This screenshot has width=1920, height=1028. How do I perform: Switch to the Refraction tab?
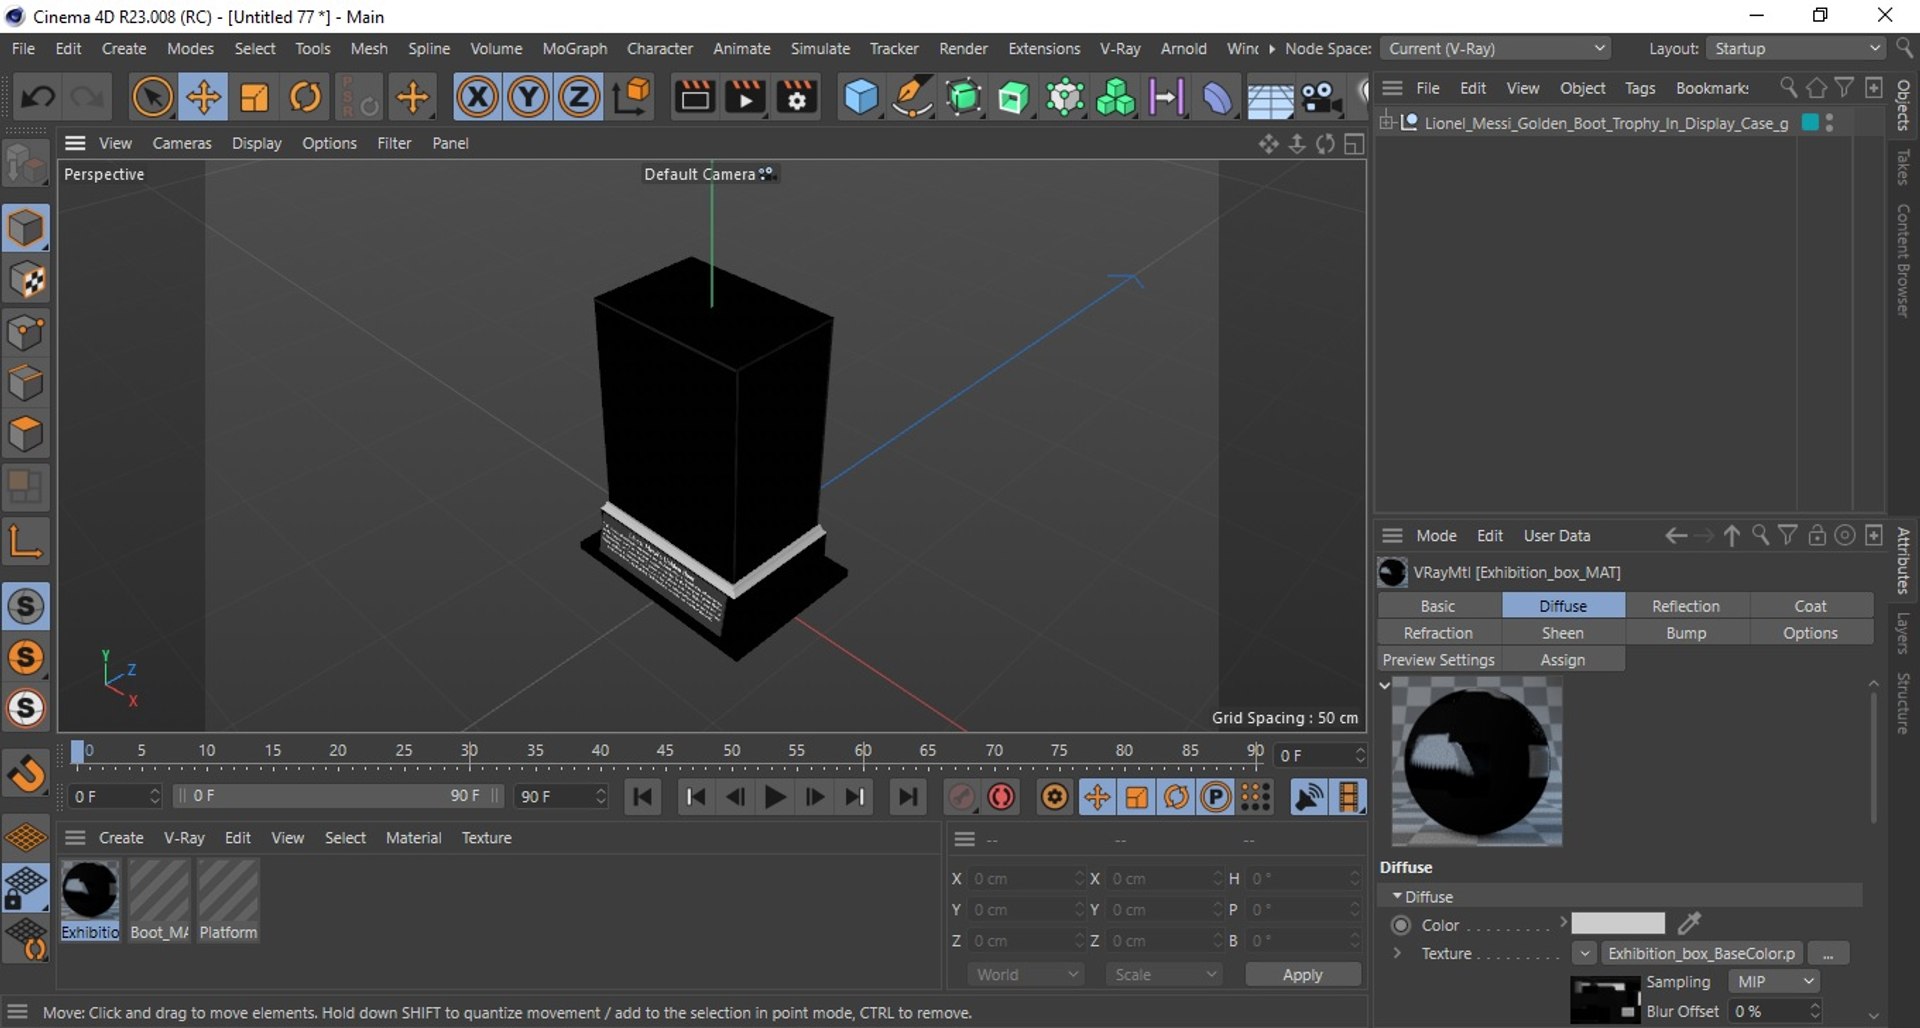click(x=1438, y=633)
